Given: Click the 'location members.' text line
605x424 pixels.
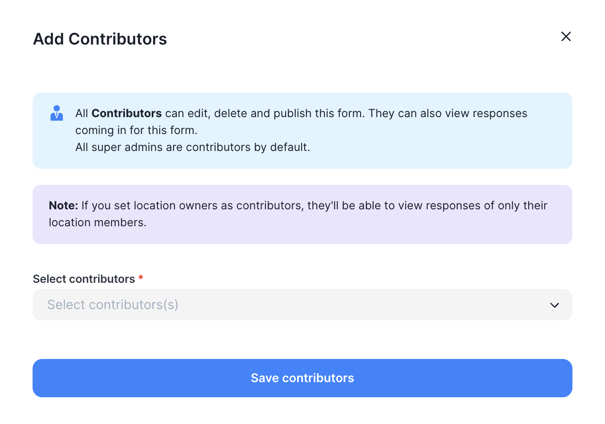Looking at the screenshot, I should (98, 223).
